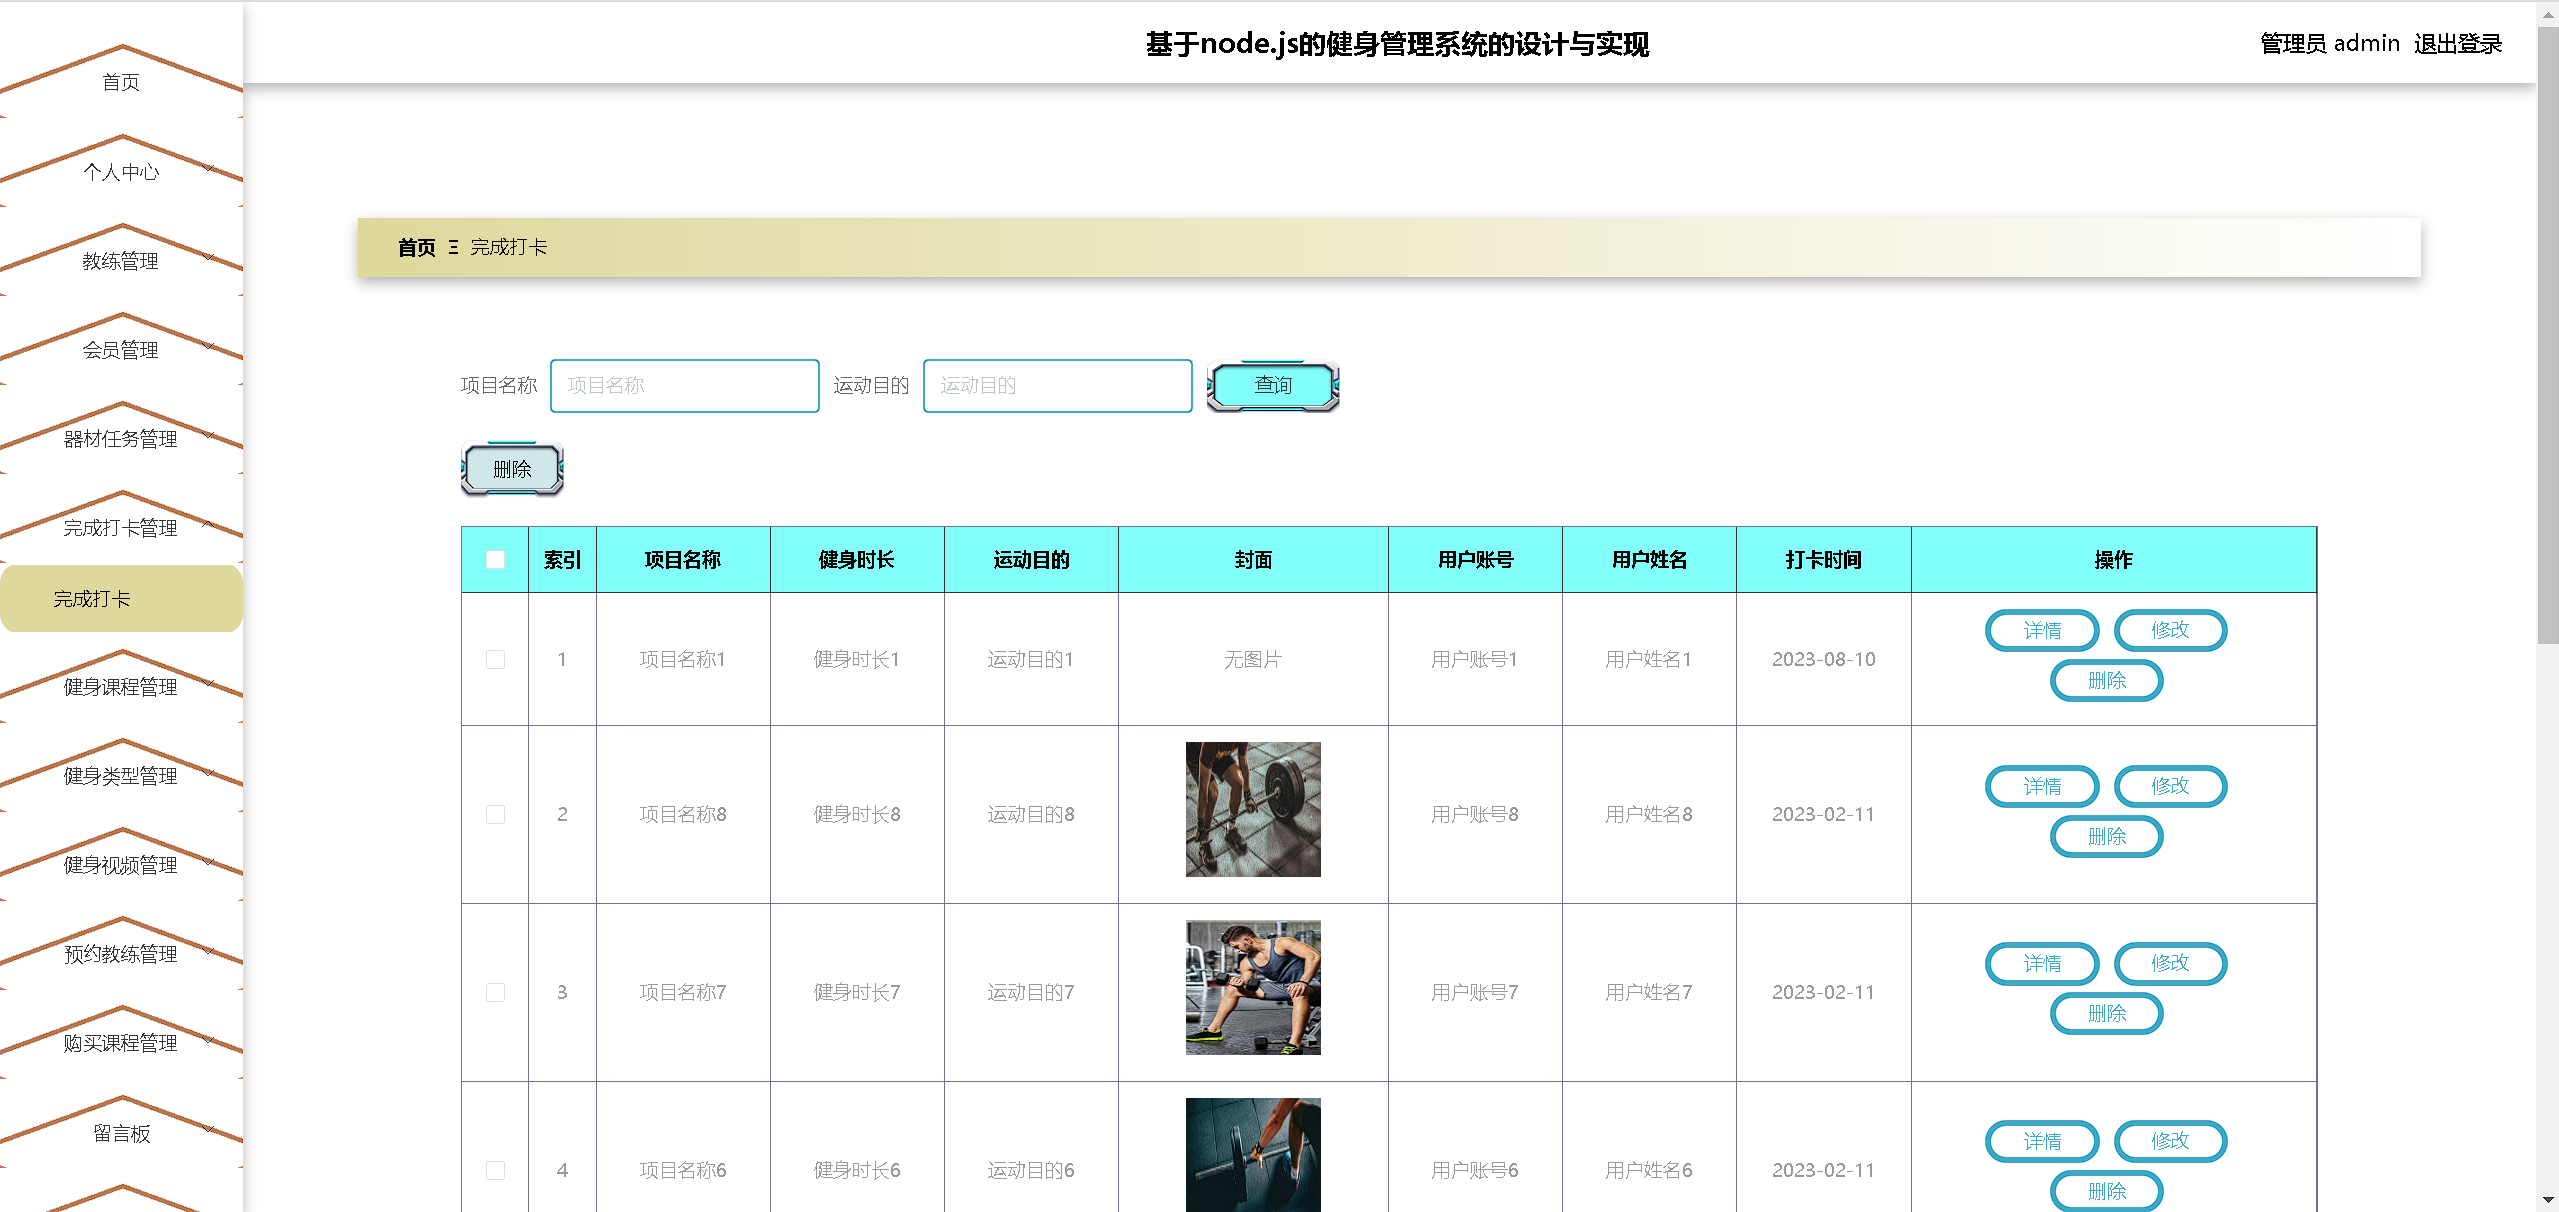Click 退出登录 link in header
This screenshot has width=2559, height=1212.
point(2457,44)
